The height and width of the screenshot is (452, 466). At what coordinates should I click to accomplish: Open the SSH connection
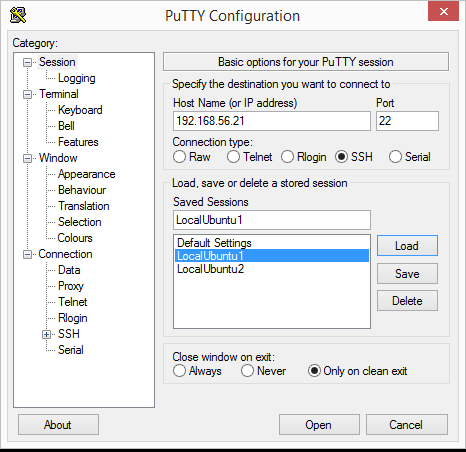pyautogui.click(x=319, y=425)
